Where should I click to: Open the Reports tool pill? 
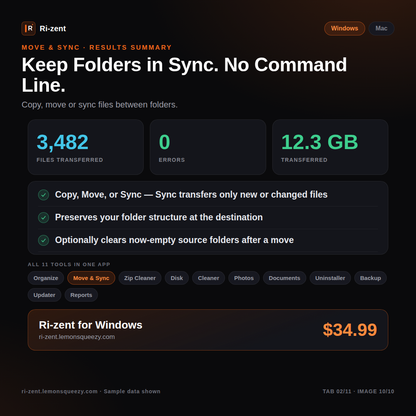[x=81, y=295]
